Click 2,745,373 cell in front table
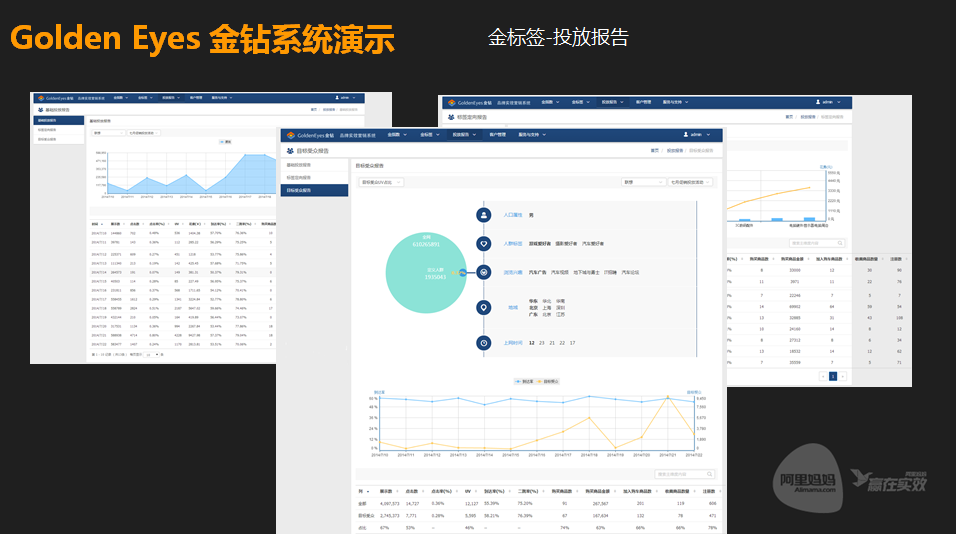 point(390,516)
